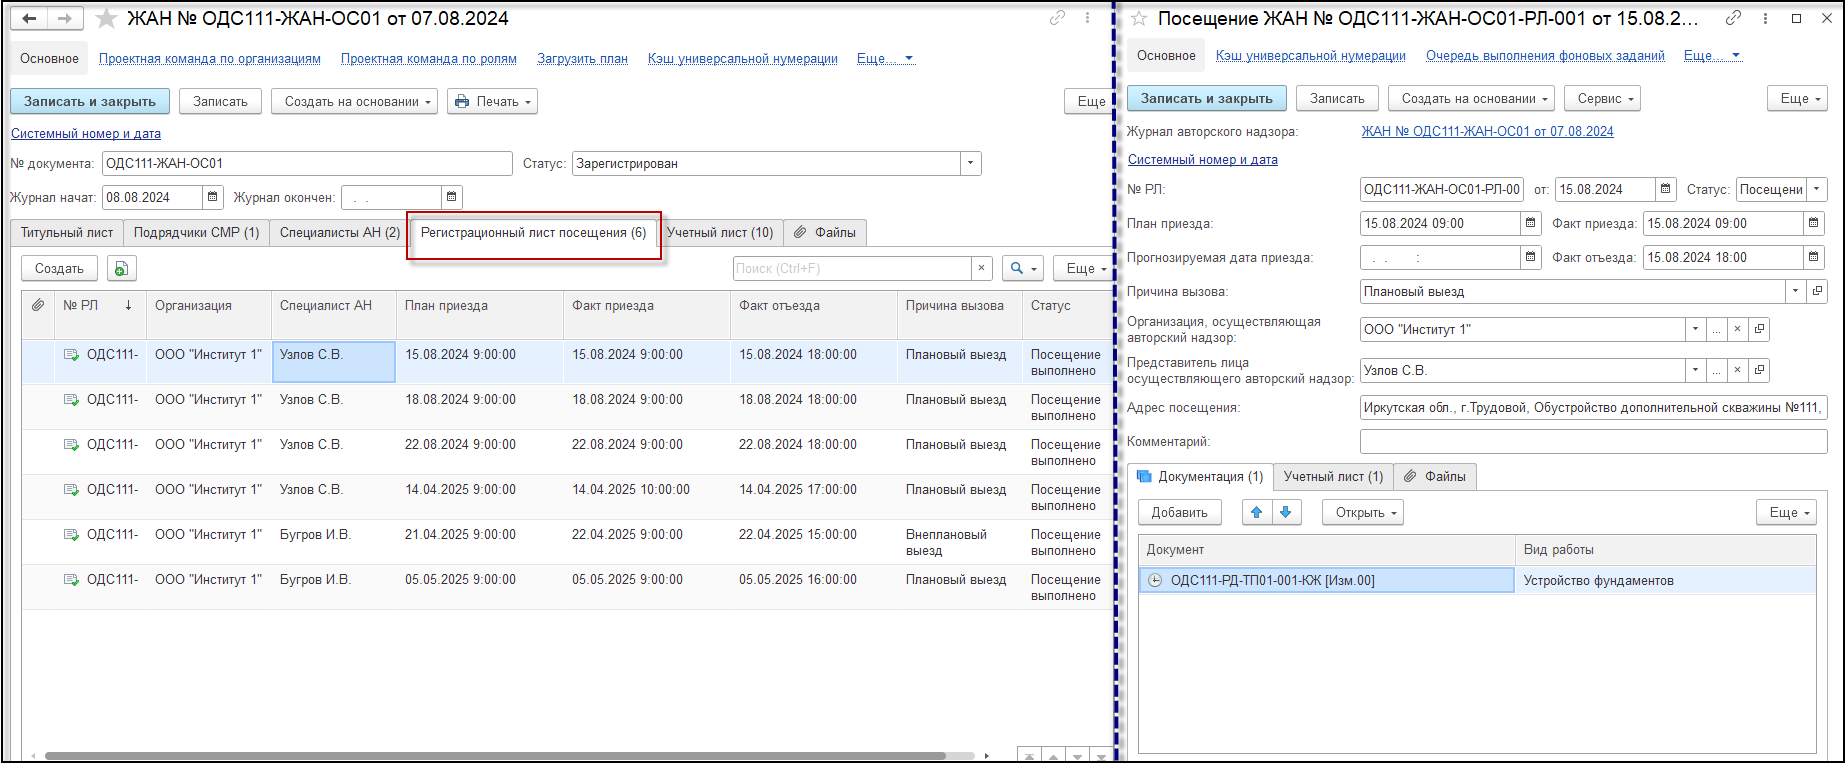Click the back navigation arrow
This screenshot has height=763, width=1845.
29,19
